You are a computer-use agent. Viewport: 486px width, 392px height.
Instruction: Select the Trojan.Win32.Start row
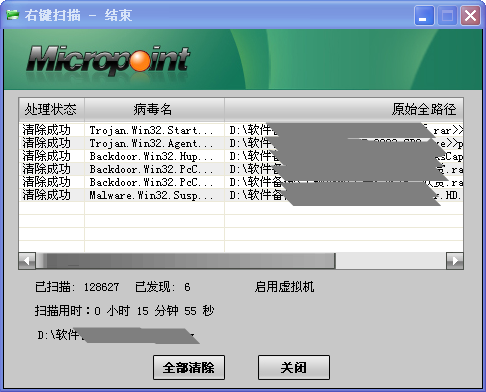click(x=241, y=130)
